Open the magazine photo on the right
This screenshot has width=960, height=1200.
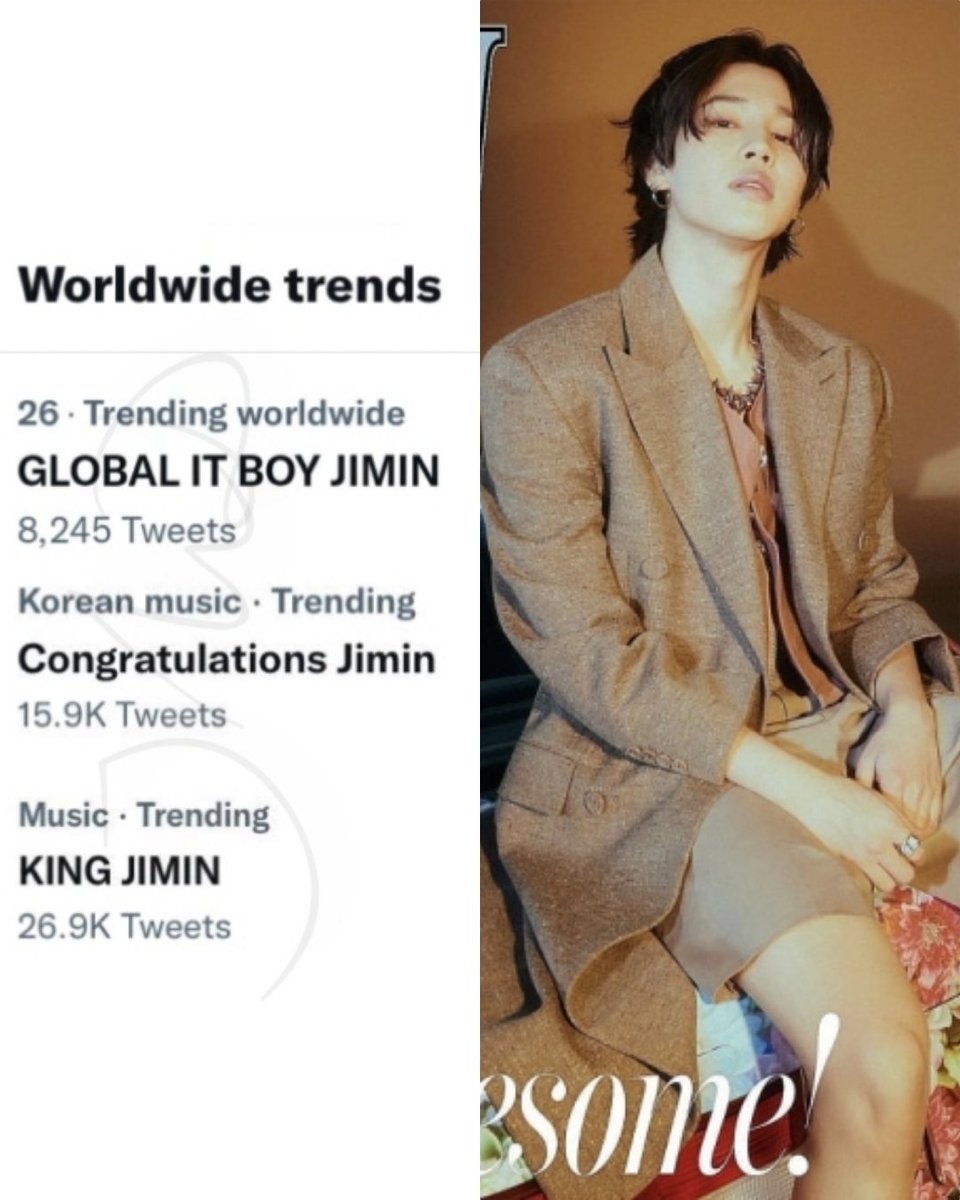(720, 600)
